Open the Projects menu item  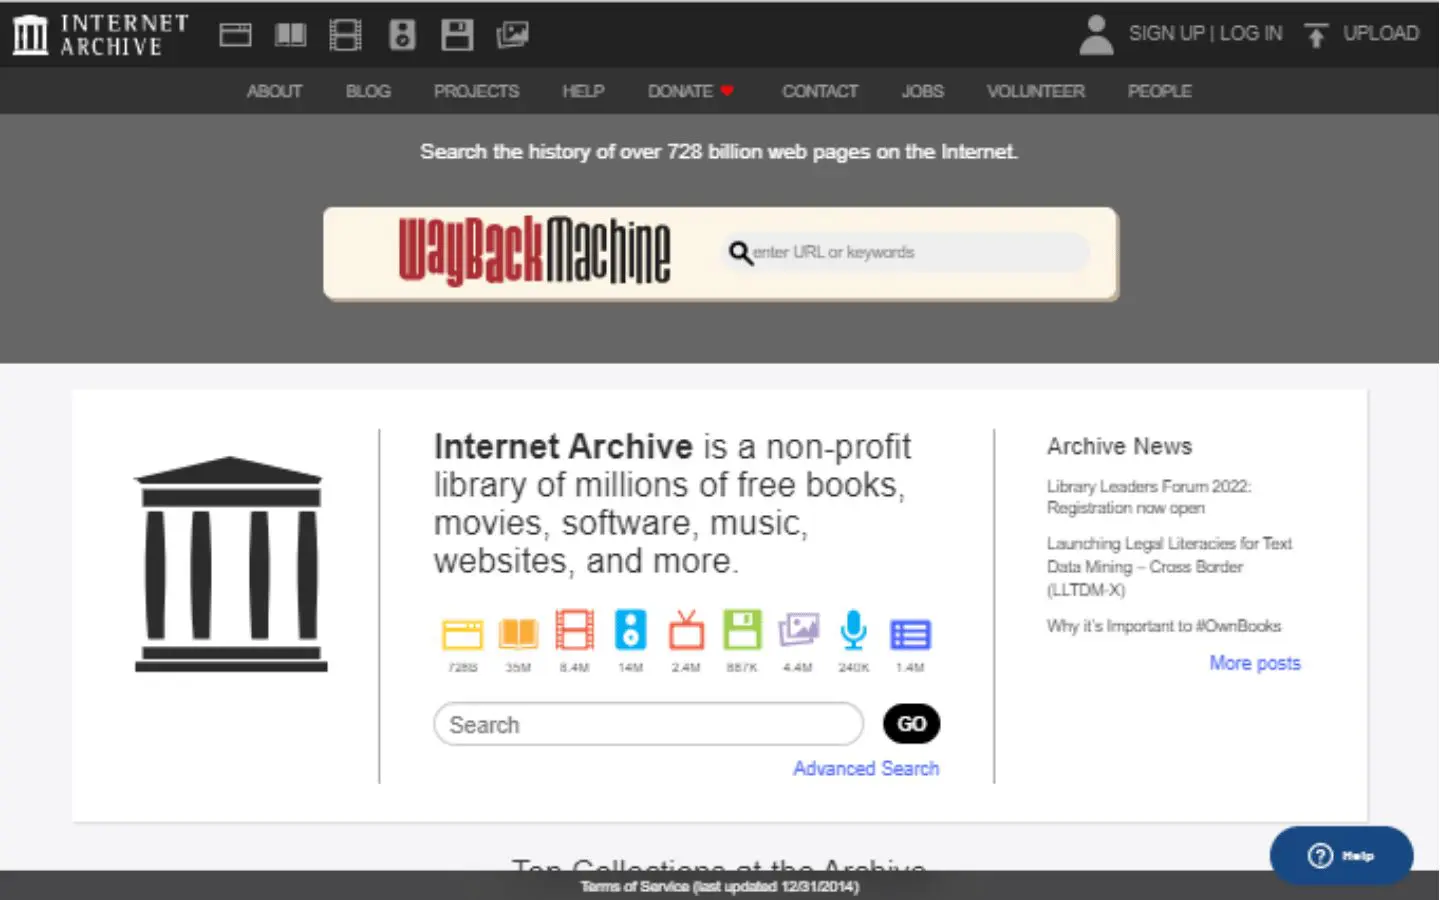point(476,91)
